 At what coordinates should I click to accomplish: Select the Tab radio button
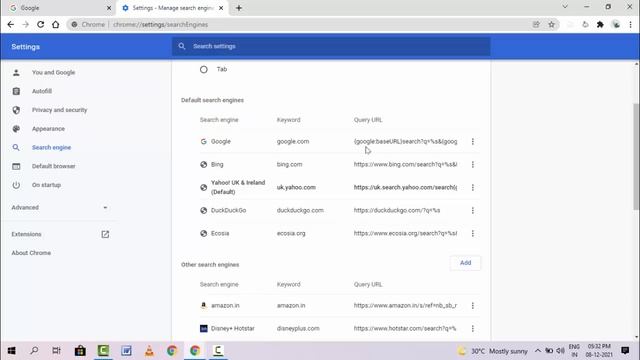point(204,69)
